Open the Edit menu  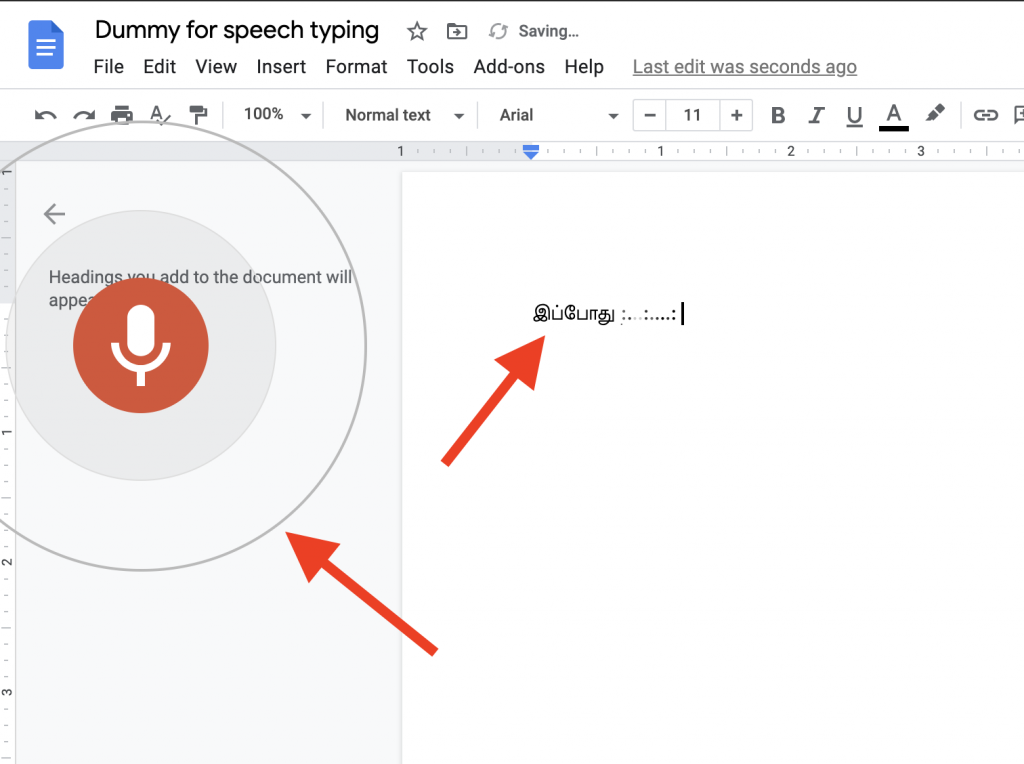(159, 67)
